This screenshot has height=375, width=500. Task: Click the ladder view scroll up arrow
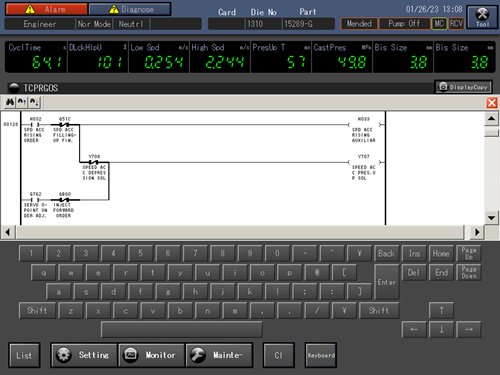[x=491, y=119]
